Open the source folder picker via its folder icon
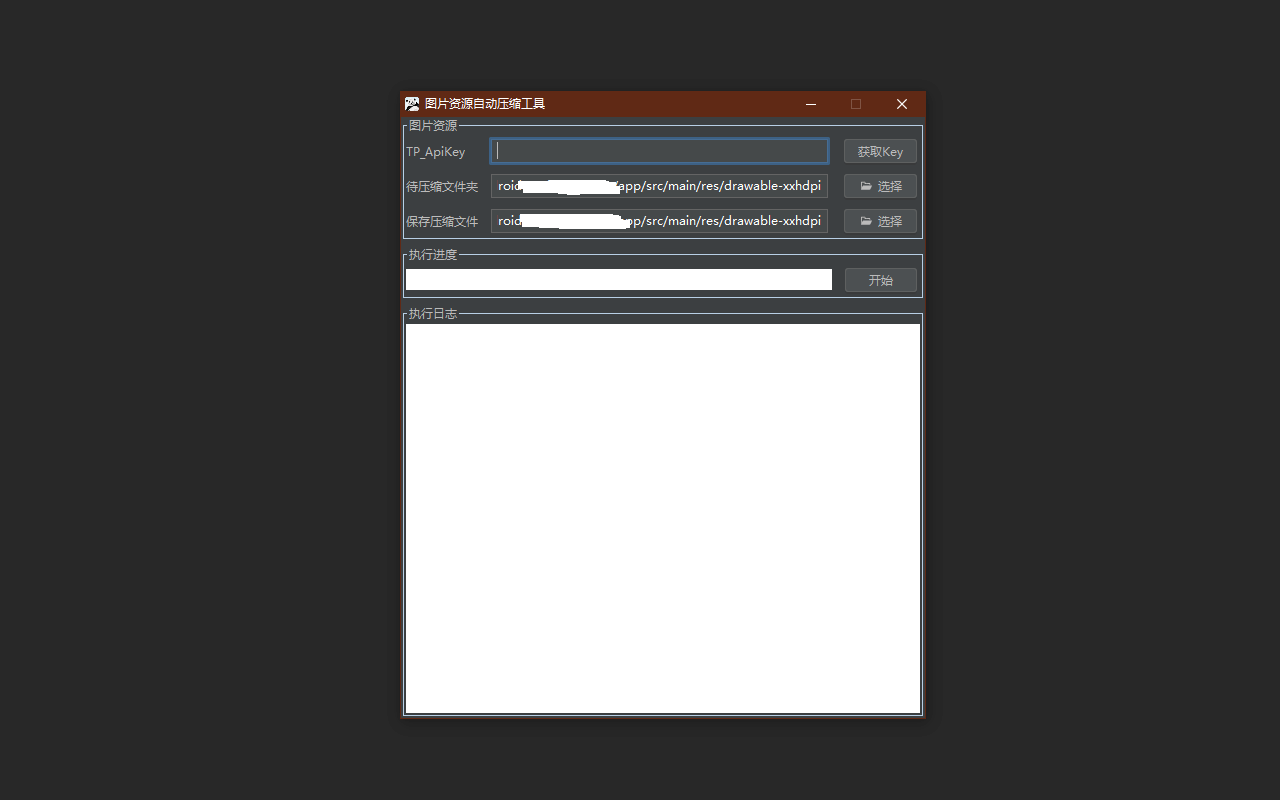 click(866, 186)
